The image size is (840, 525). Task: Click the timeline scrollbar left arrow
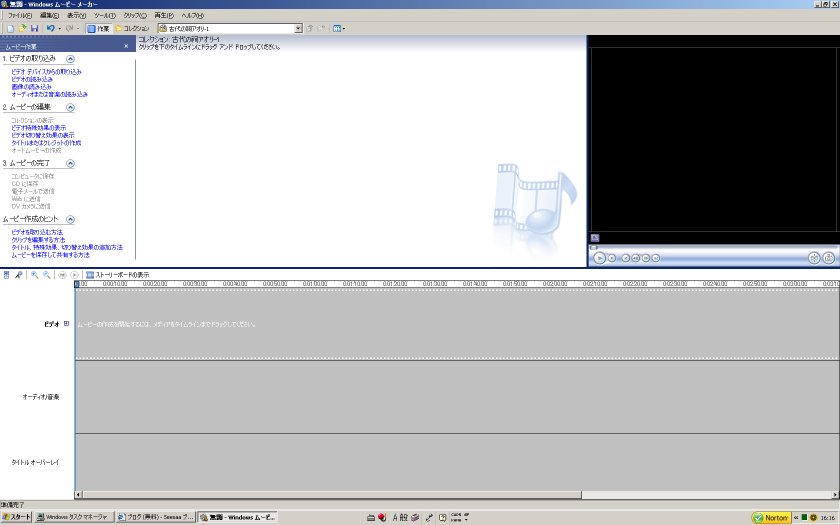pos(78,495)
